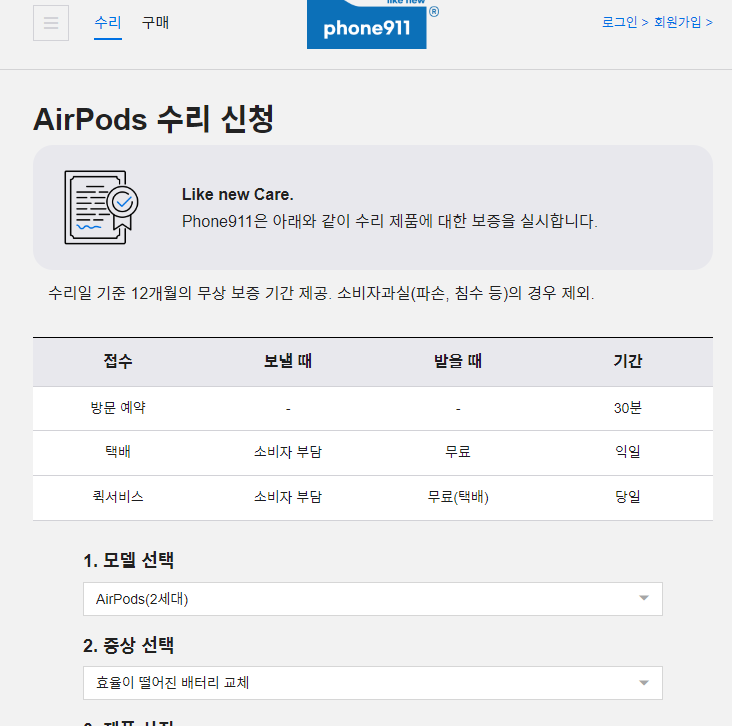Click the warranty certificate icon
The width and height of the screenshot is (732, 726).
tap(101, 207)
